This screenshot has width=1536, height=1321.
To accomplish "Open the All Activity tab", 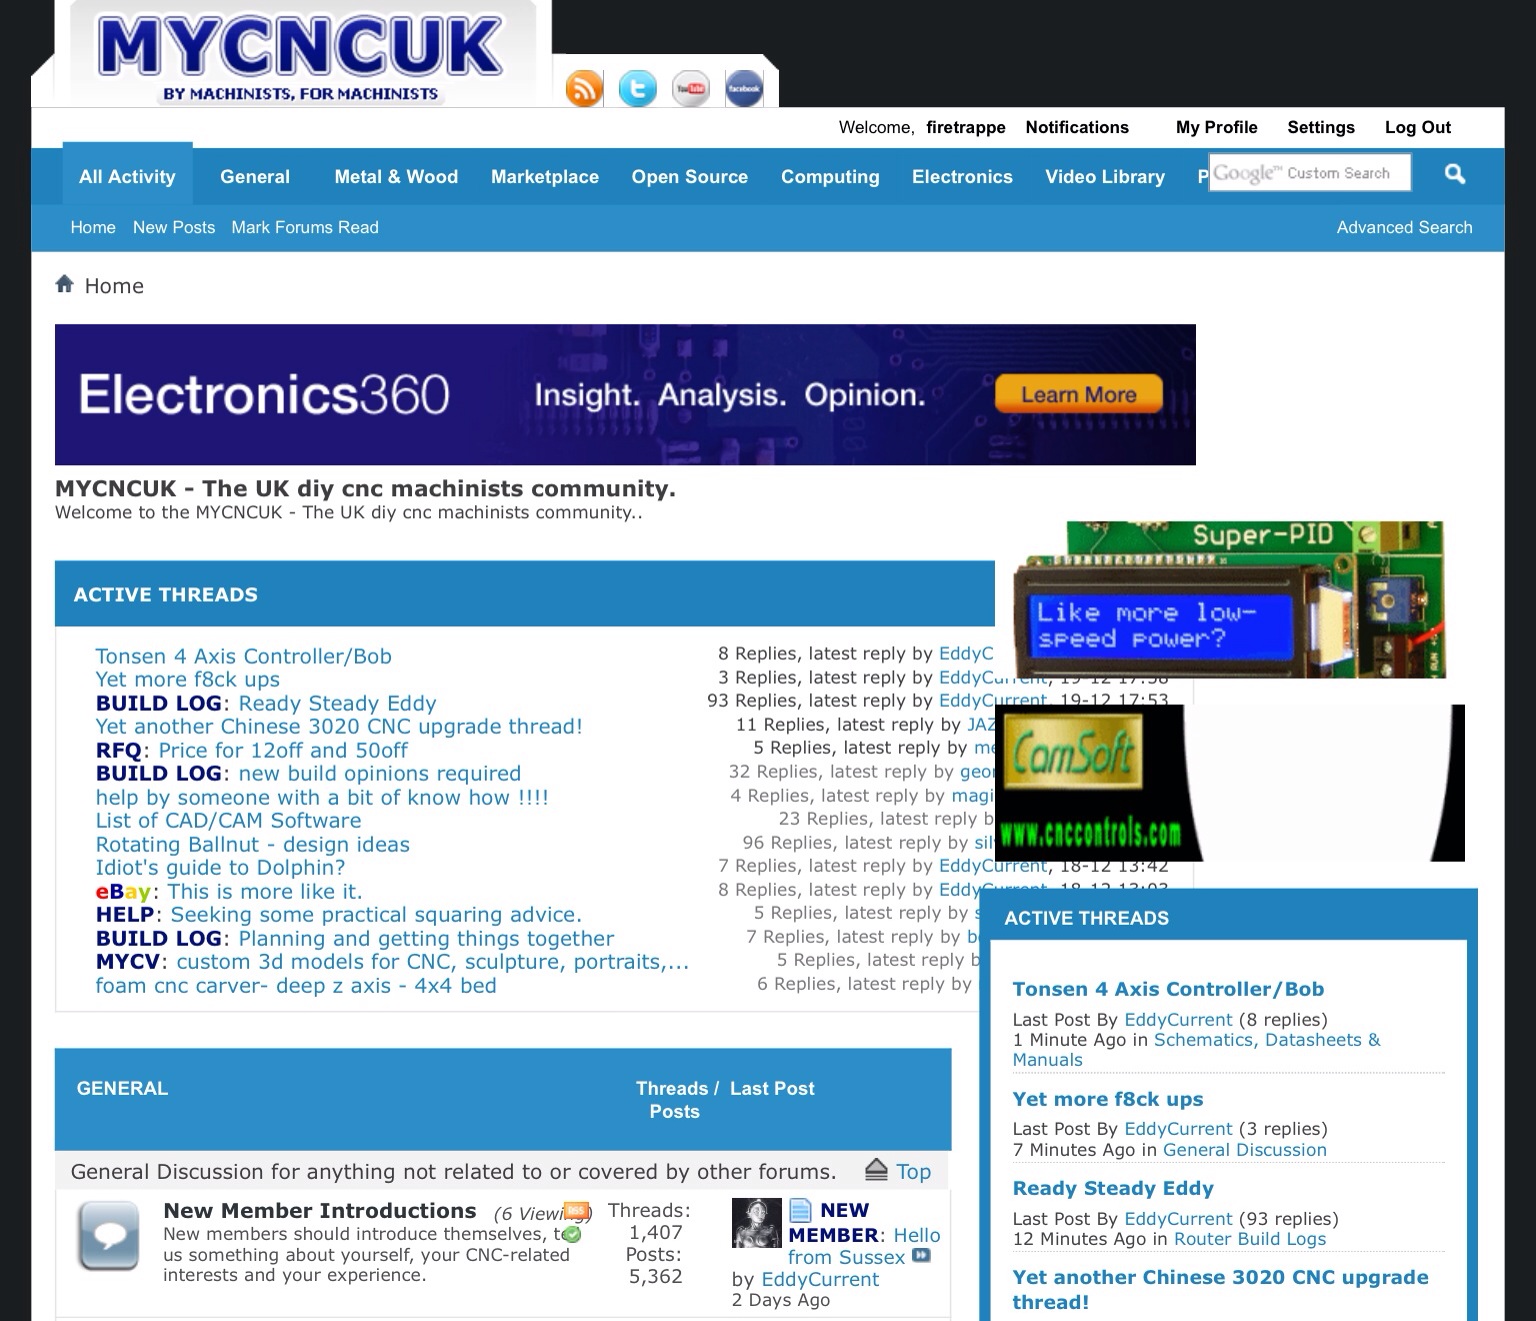I will pos(127,177).
